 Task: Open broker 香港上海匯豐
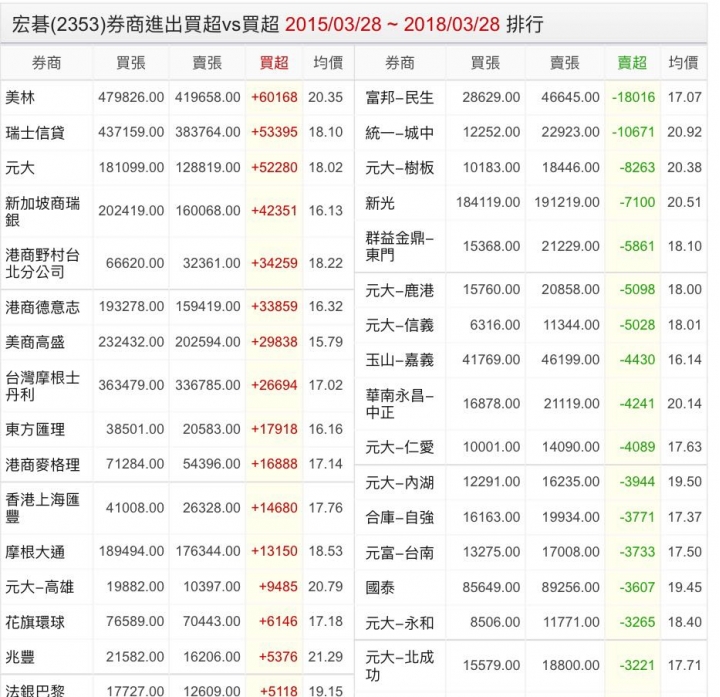[x=43, y=508]
